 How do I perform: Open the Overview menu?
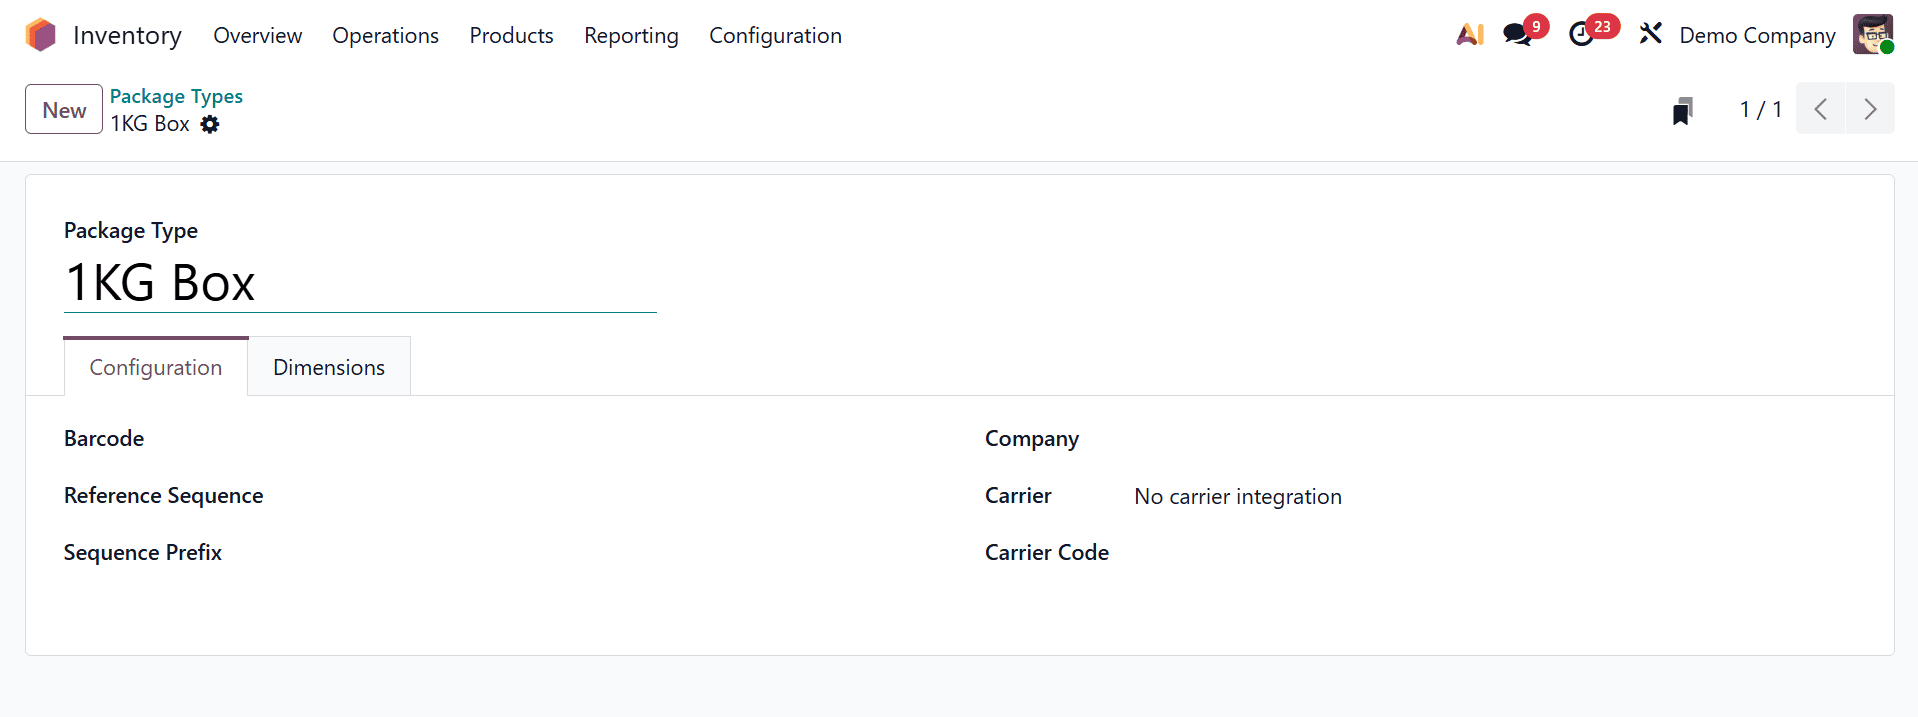258,35
